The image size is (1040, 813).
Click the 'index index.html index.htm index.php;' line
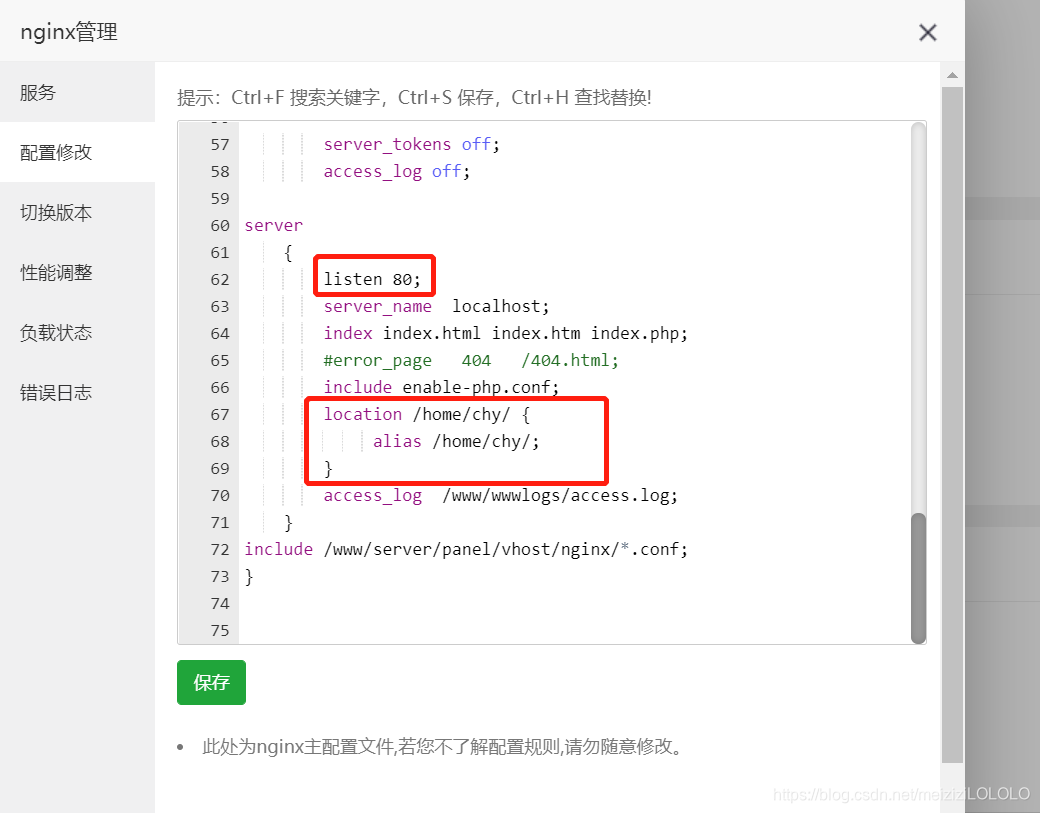pos(505,334)
